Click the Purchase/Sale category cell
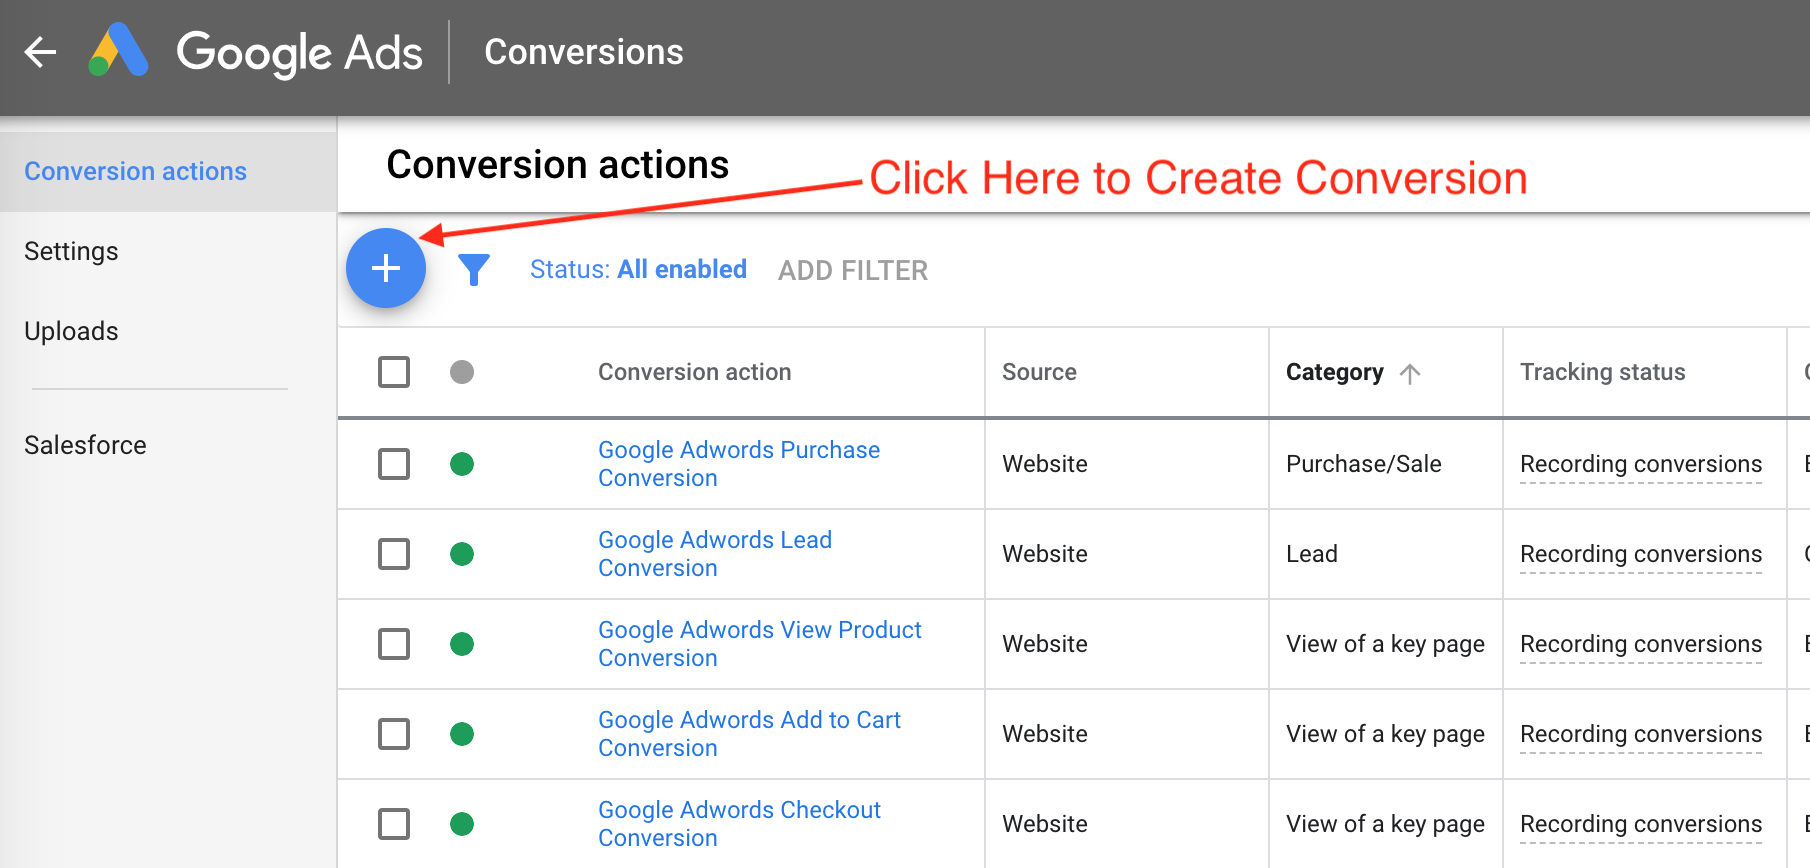 point(1363,464)
